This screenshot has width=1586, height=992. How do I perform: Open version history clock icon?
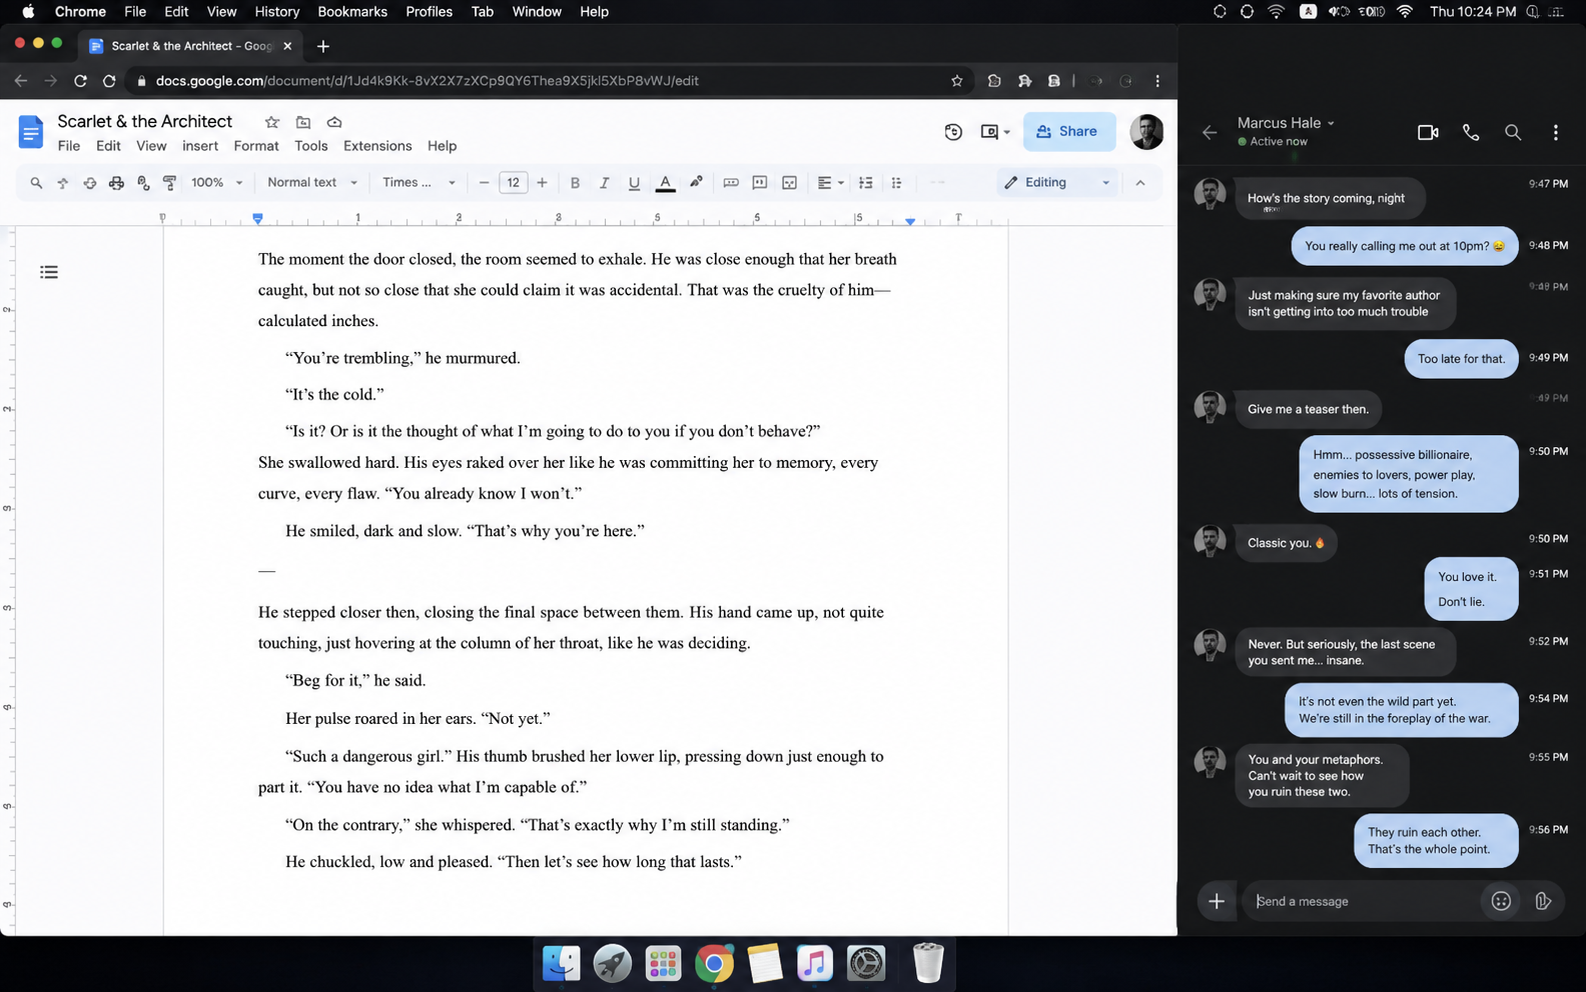953,132
